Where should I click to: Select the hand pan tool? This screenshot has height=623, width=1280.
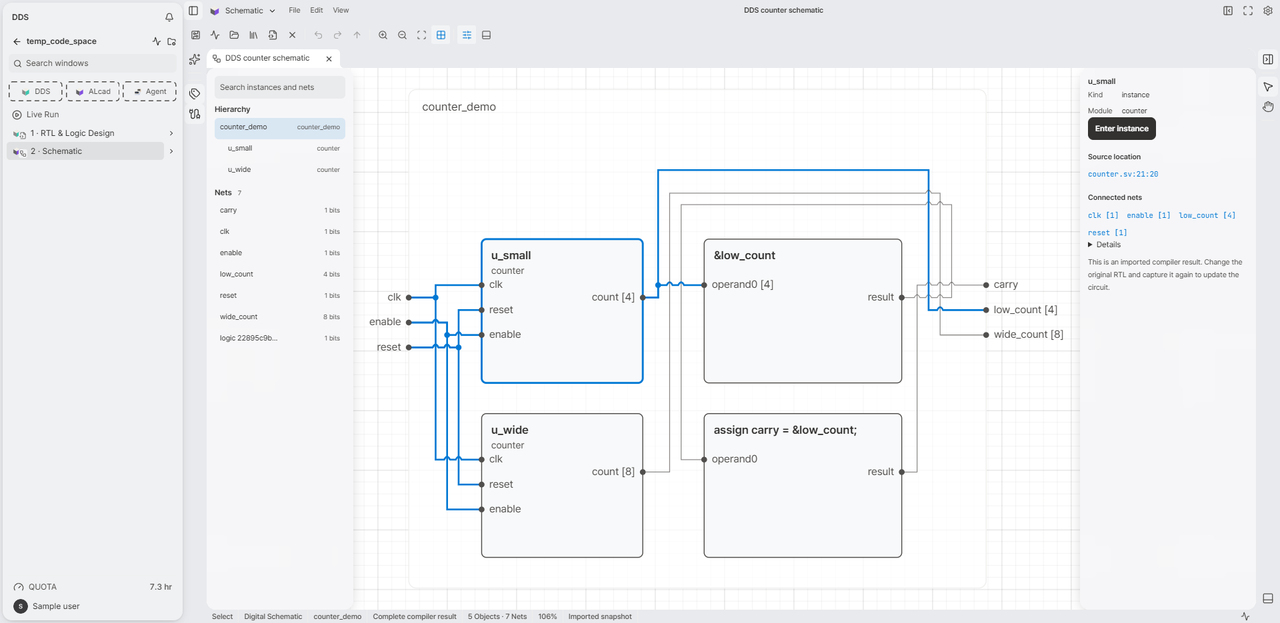(x=1268, y=107)
